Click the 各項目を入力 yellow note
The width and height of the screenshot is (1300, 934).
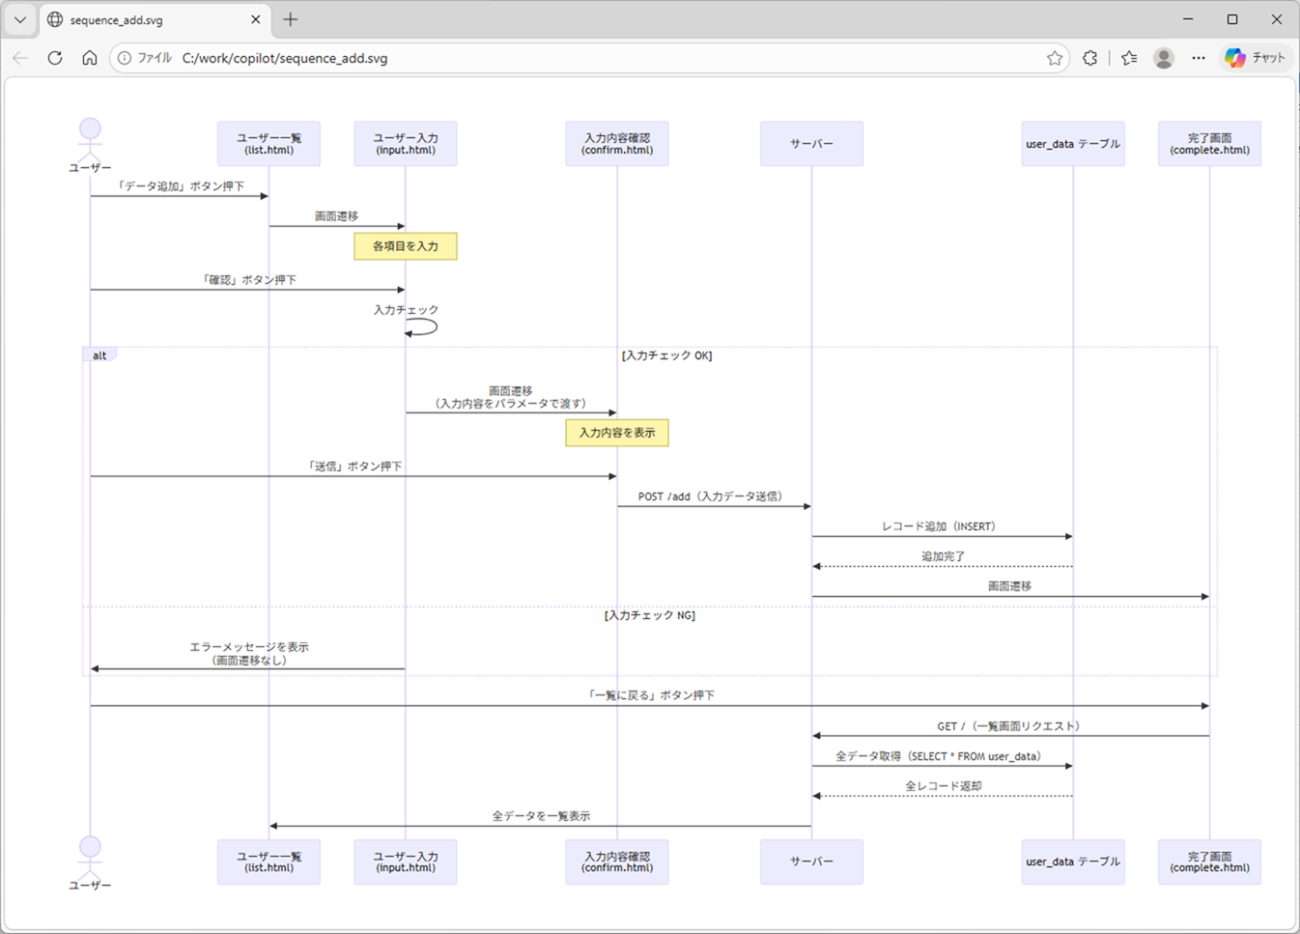pos(404,246)
